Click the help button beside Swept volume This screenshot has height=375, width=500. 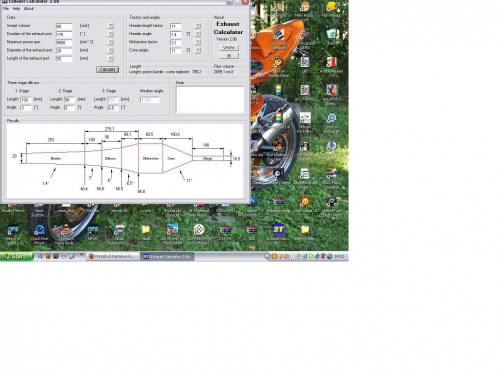(111, 26)
